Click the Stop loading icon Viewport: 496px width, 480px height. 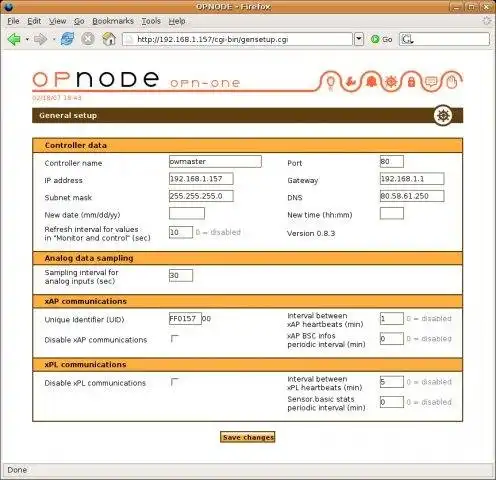coord(88,39)
